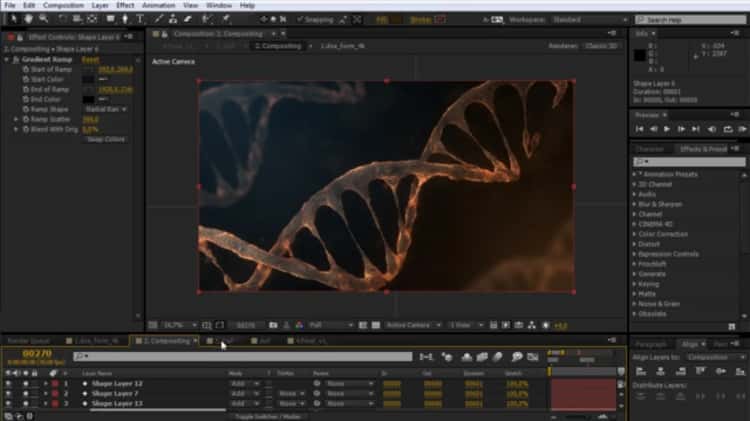Select the Selection arrow tool
The width and height of the screenshot is (750, 421).
point(13,19)
